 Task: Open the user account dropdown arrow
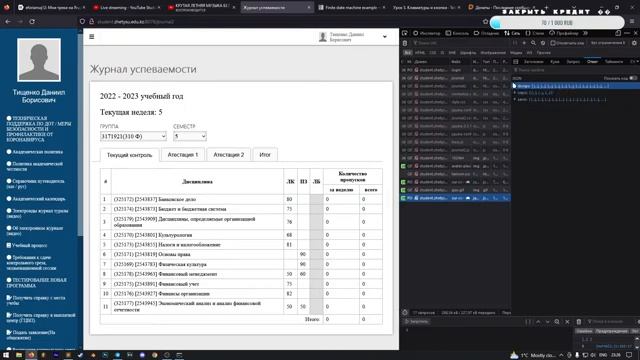coord(384,37)
